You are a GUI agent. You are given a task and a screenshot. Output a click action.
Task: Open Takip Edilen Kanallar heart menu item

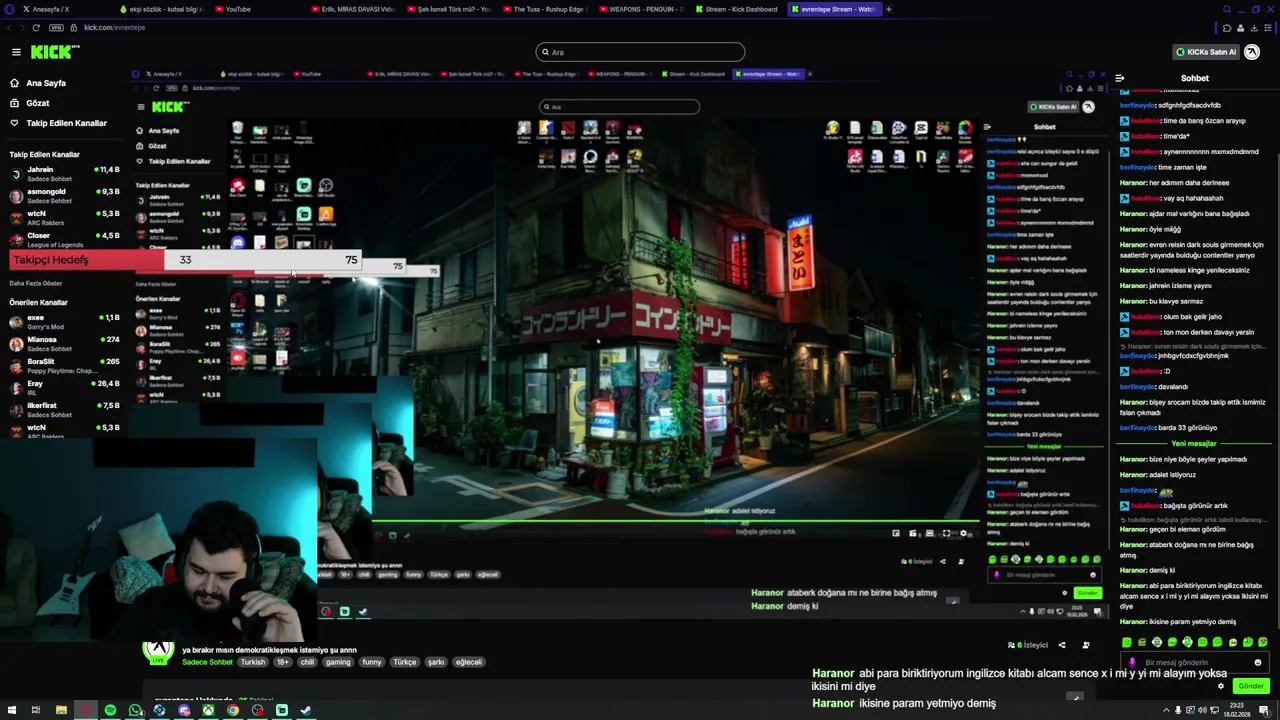[58, 123]
